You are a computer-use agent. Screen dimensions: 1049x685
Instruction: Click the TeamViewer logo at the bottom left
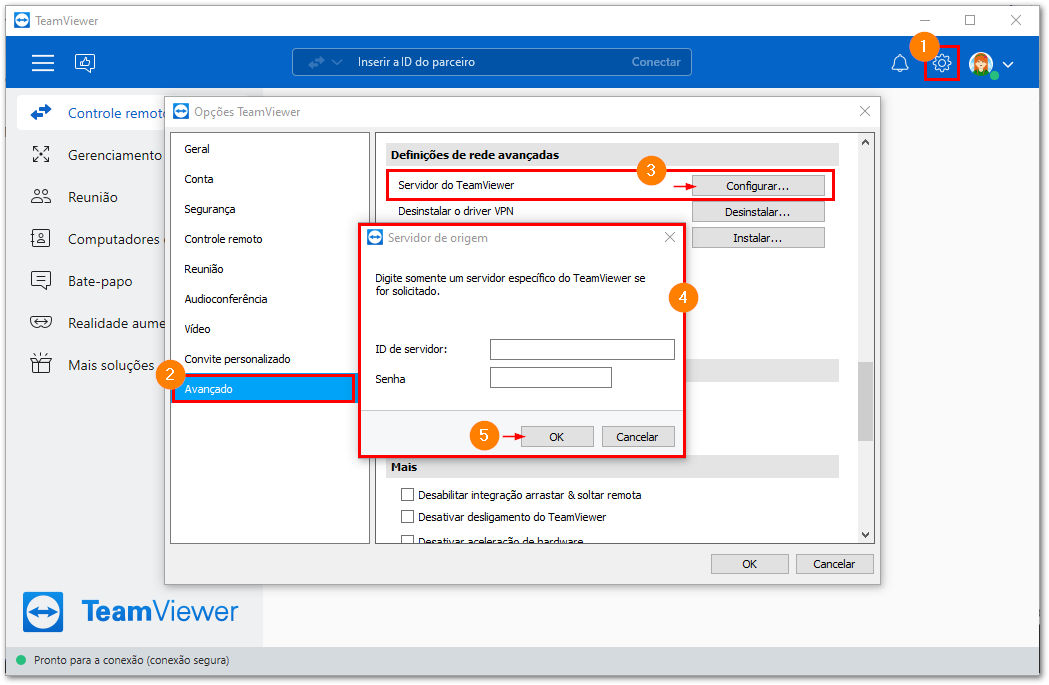(130, 611)
